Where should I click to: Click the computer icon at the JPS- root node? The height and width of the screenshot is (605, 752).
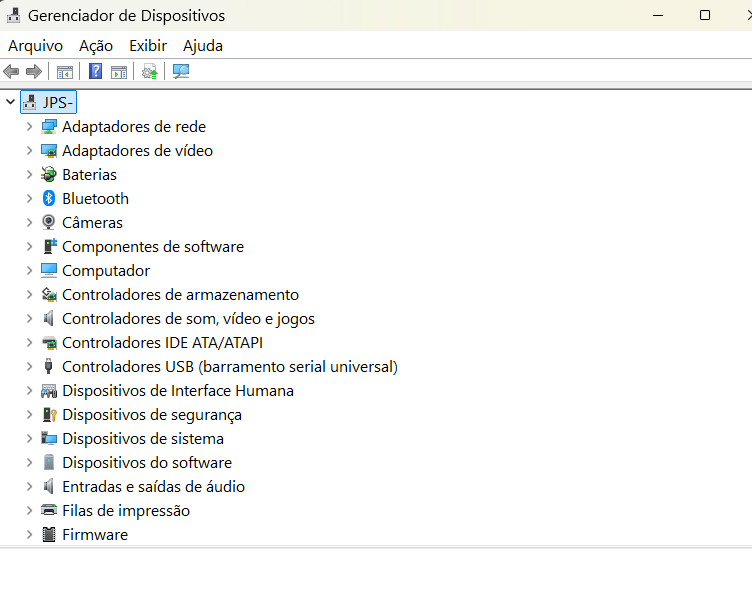(30, 102)
